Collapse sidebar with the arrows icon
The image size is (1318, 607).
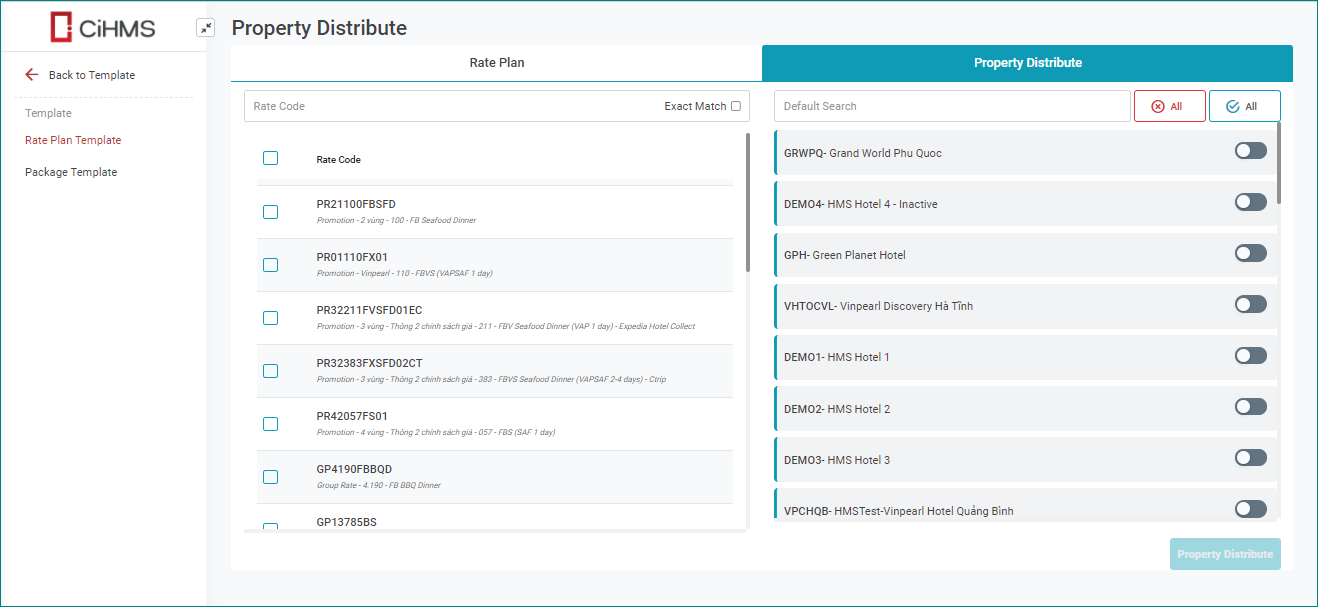coord(205,28)
